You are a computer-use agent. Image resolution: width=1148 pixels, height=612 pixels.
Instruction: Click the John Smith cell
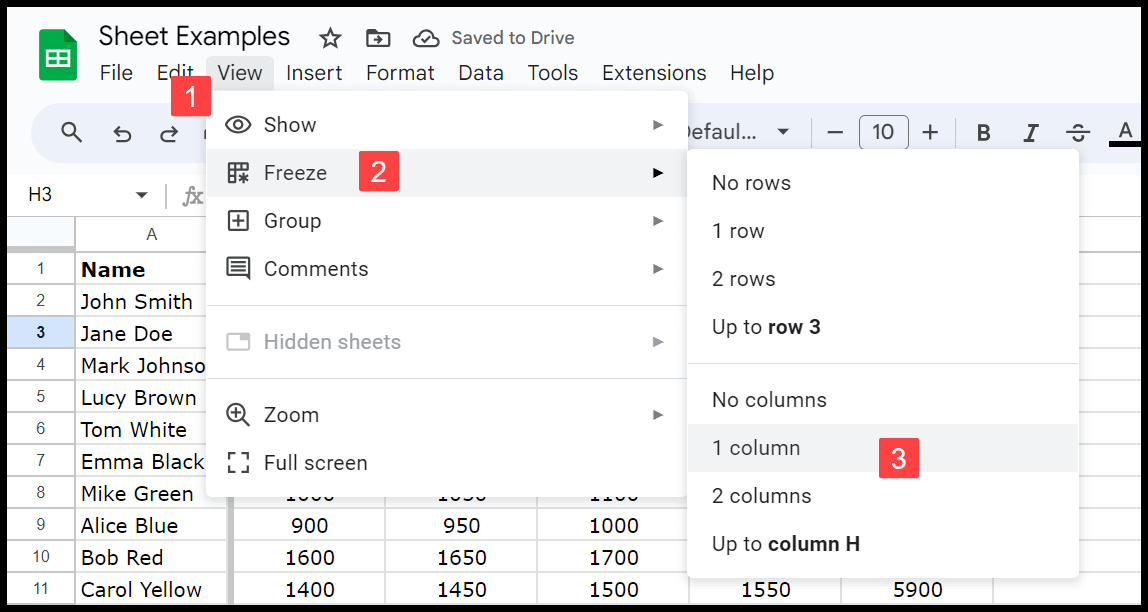[x=141, y=301]
